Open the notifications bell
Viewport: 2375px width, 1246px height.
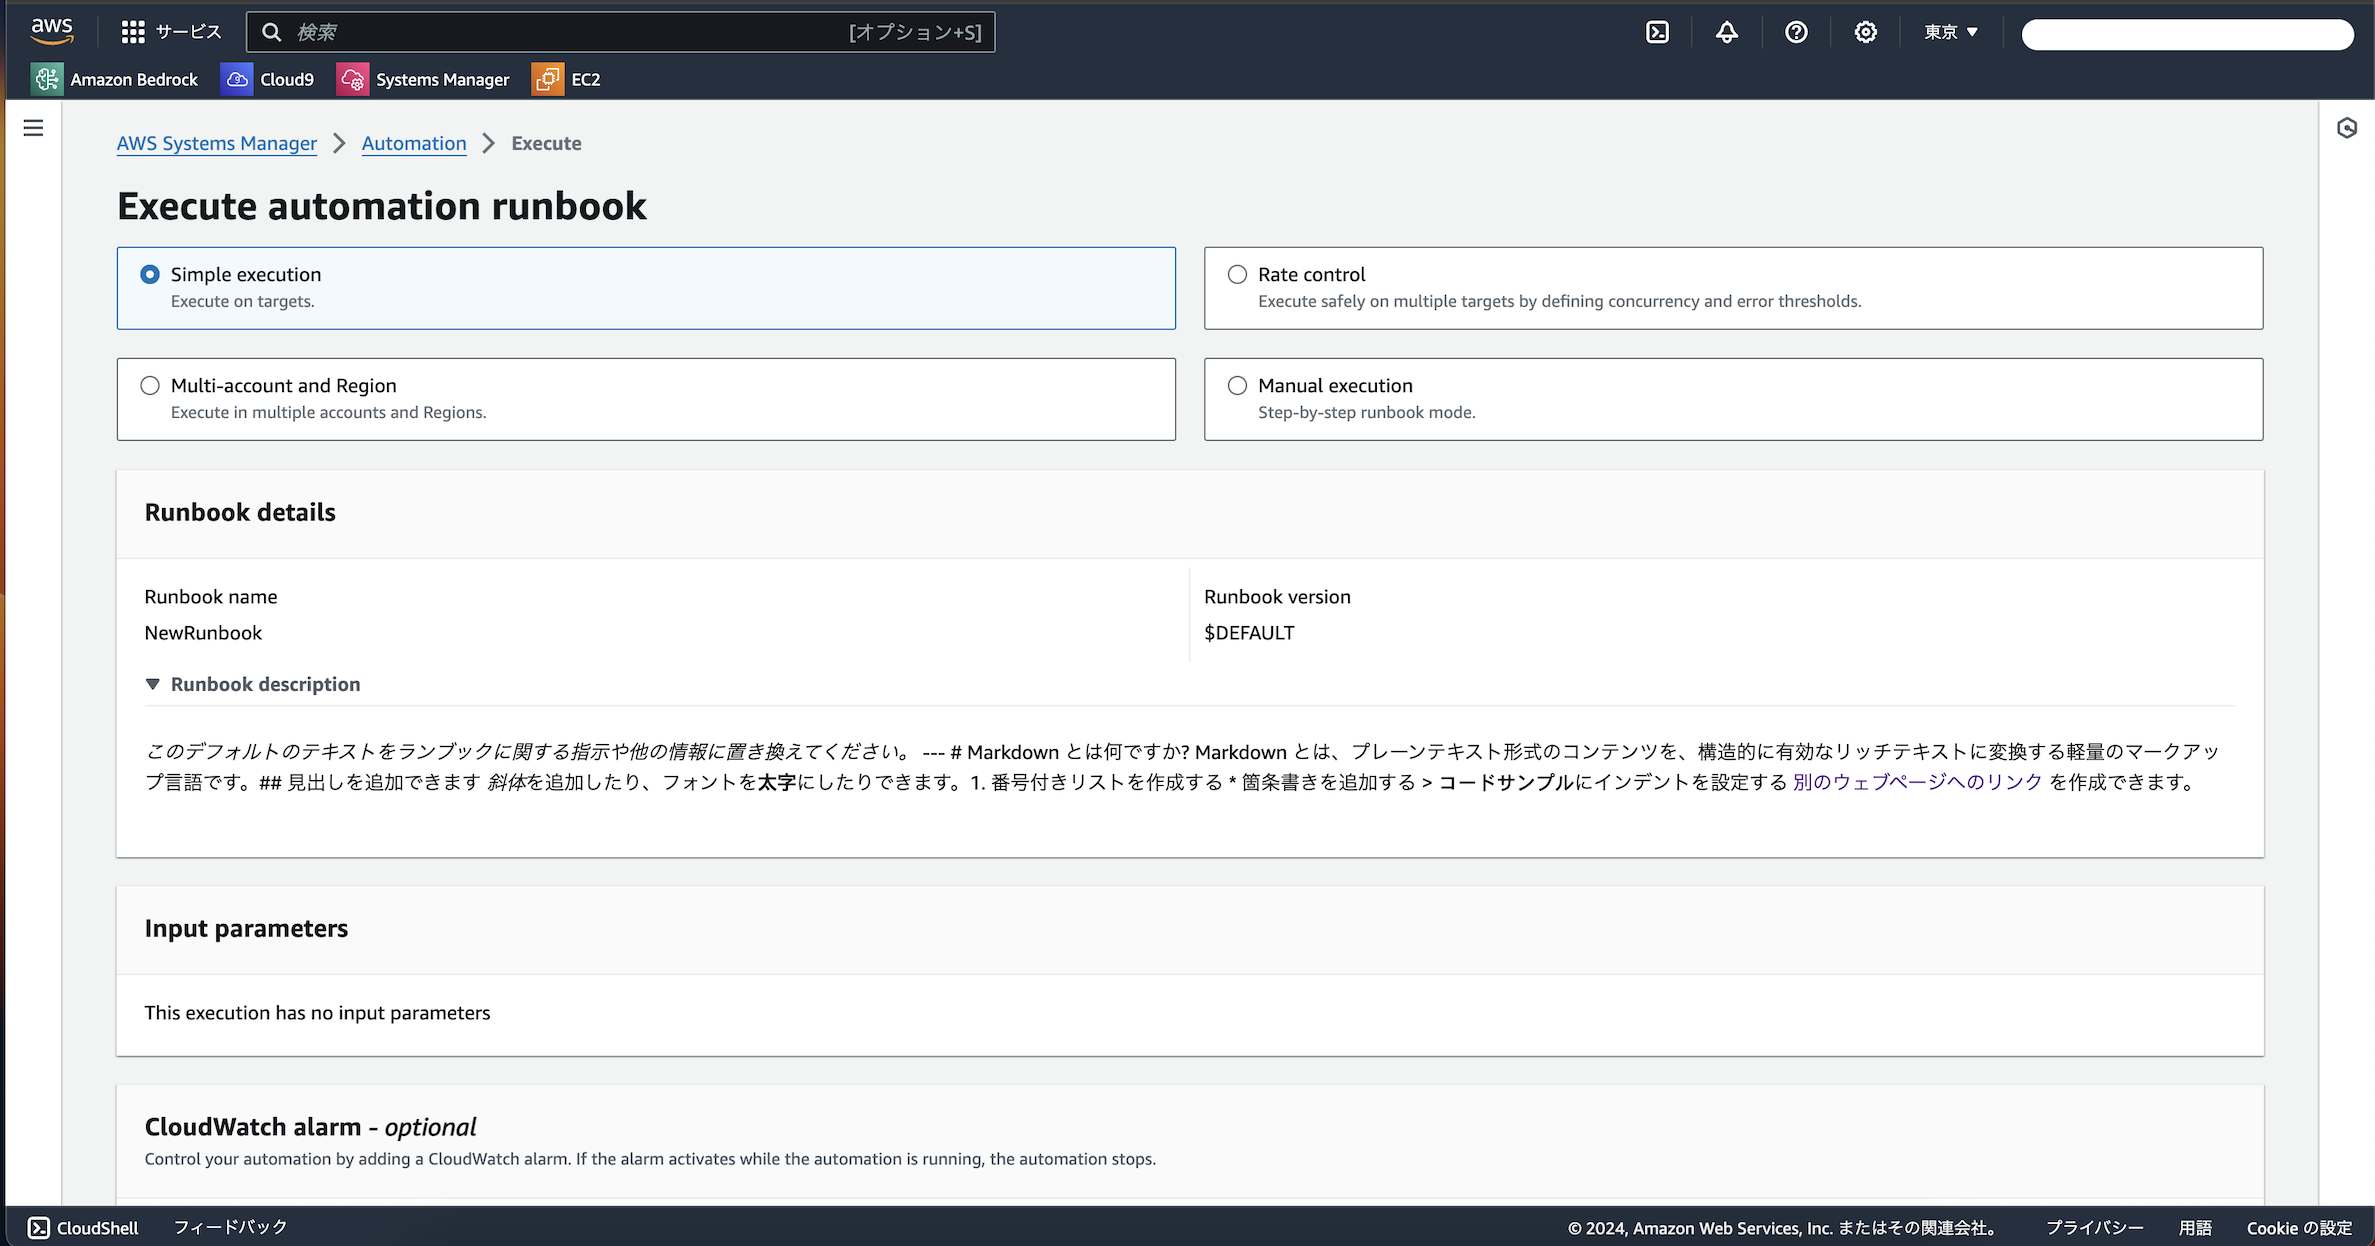click(1727, 32)
